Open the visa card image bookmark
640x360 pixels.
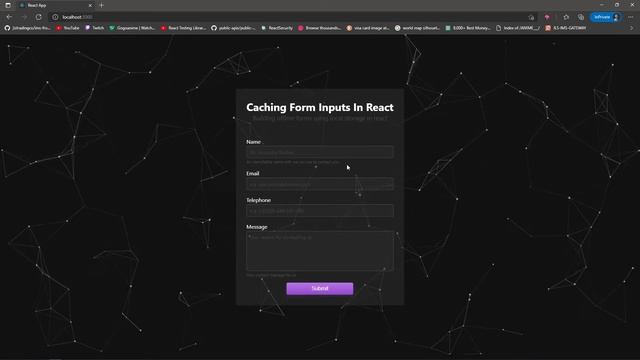pyautogui.click(x=368, y=28)
